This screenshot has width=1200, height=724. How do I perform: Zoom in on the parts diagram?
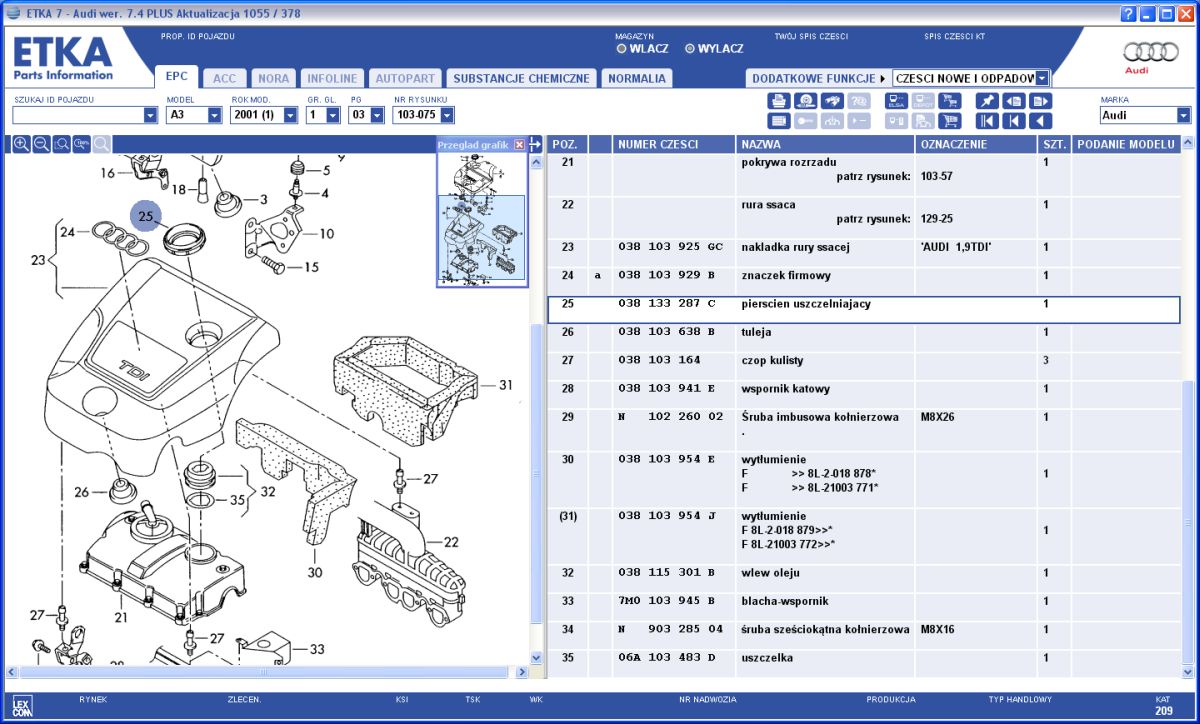pos(22,144)
